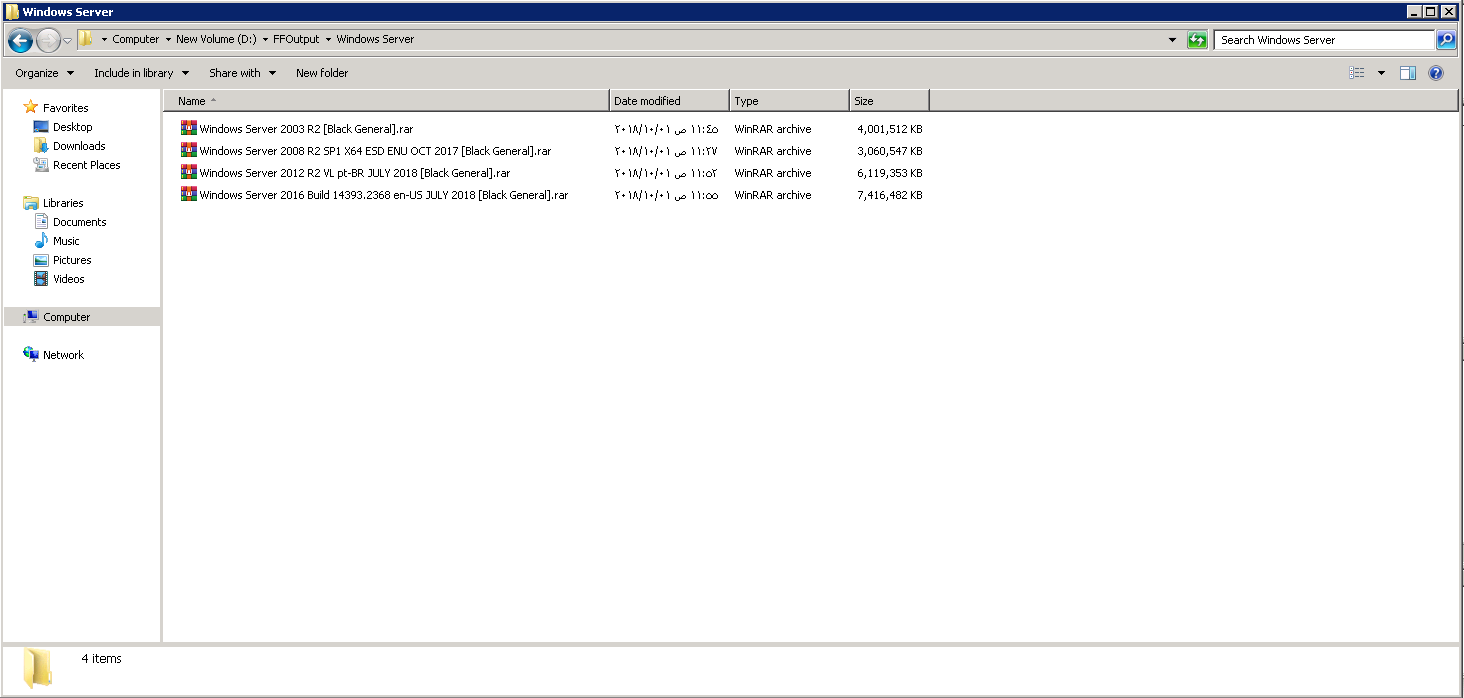Open the Pictures library
1464x698 pixels.
tap(72, 260)
